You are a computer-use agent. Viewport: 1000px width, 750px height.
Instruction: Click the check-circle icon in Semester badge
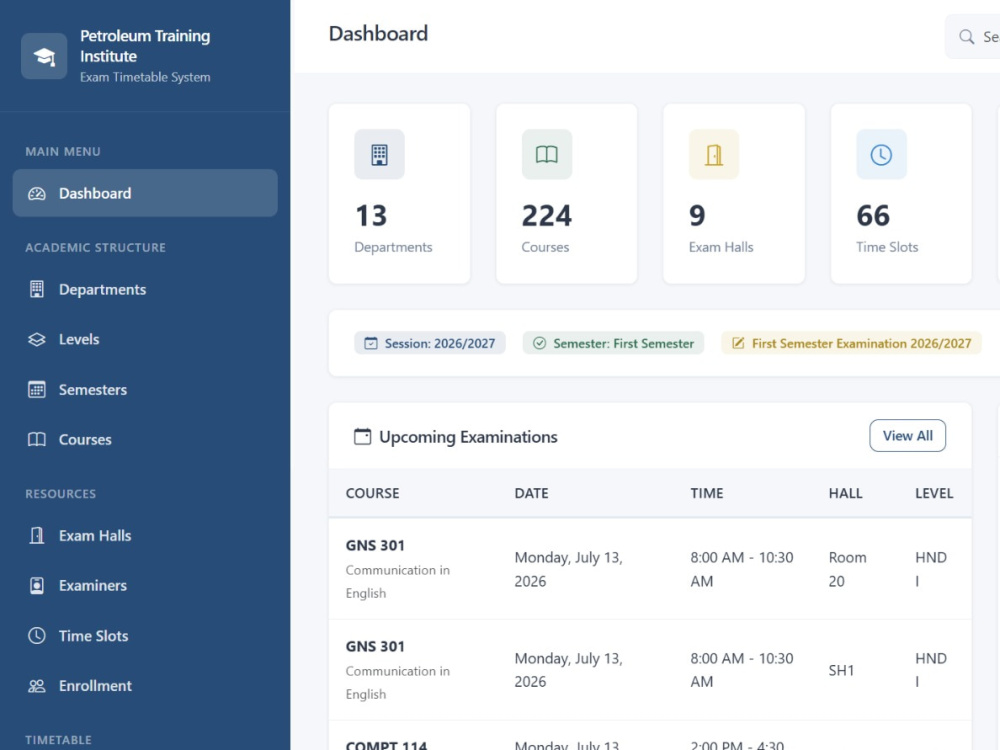pos(540,343)
